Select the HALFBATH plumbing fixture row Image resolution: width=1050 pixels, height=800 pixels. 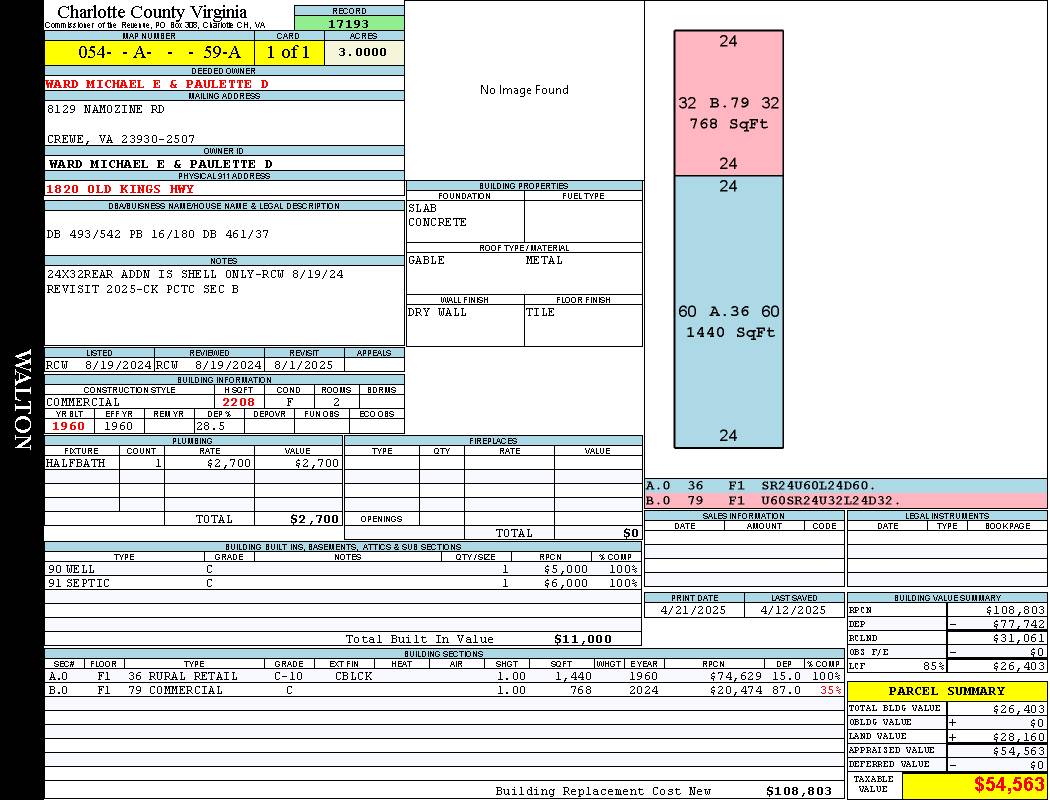tap(193, 463)
